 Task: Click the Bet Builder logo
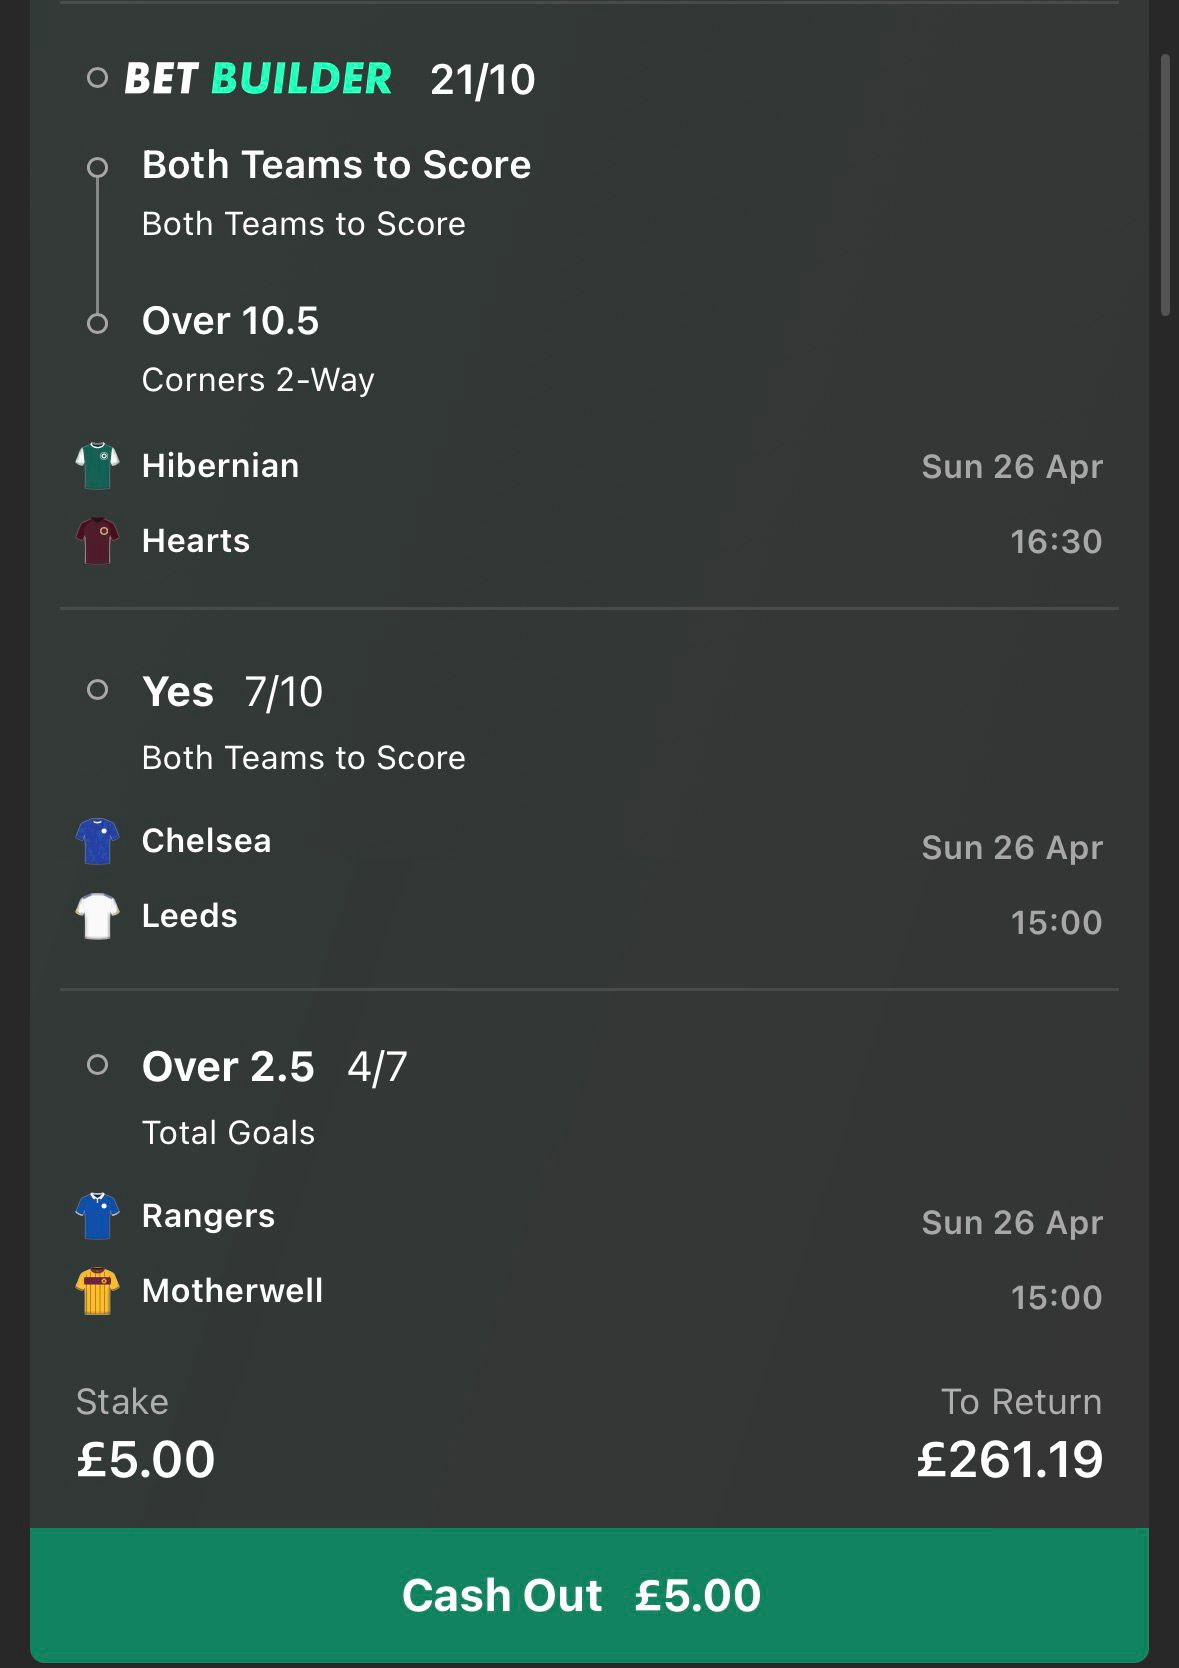258,79
